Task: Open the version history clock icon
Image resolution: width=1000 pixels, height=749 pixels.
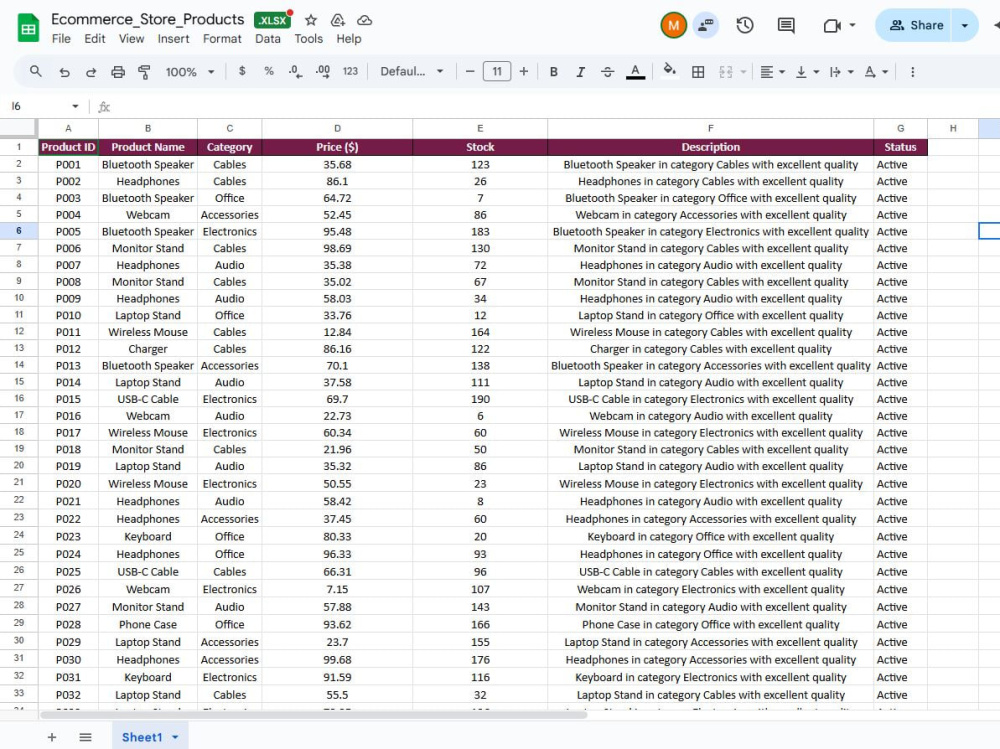Action: pos(744,26)
